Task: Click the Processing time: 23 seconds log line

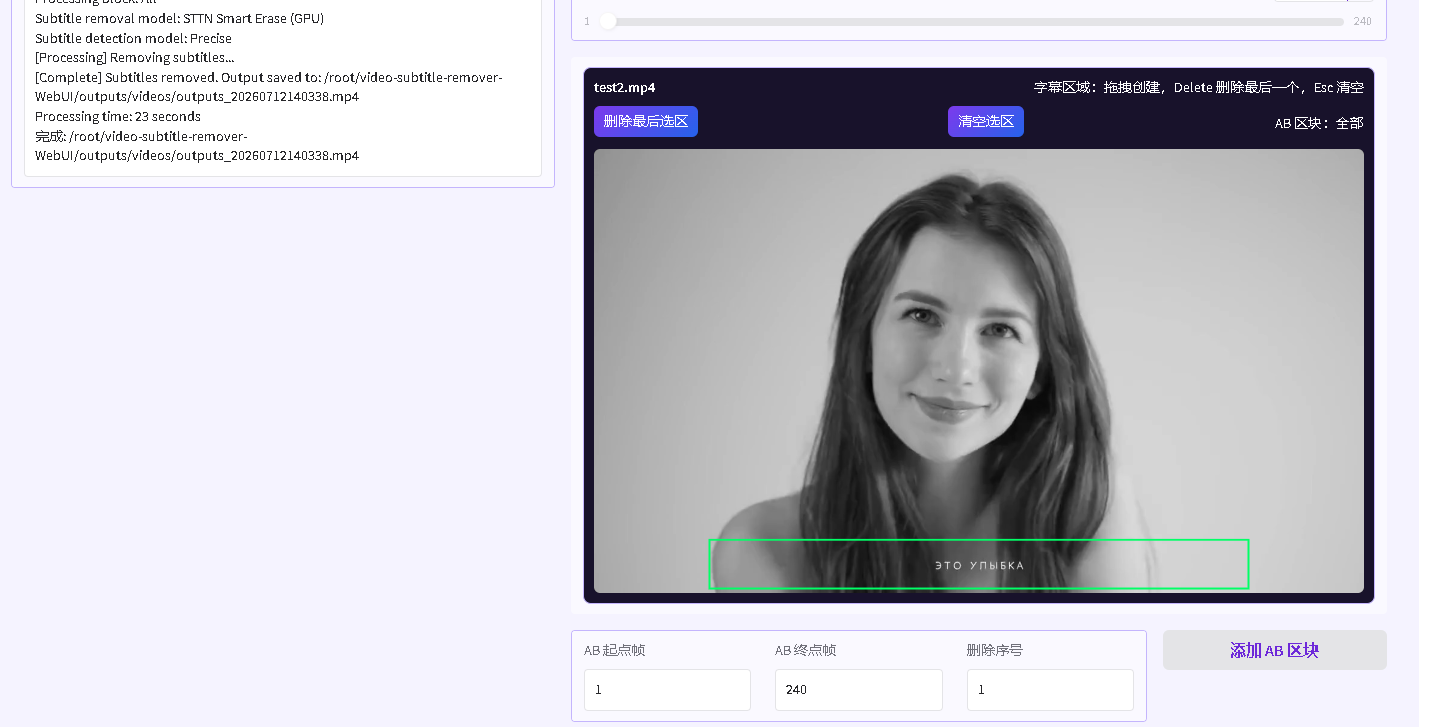Action: [x=118, y=116]
